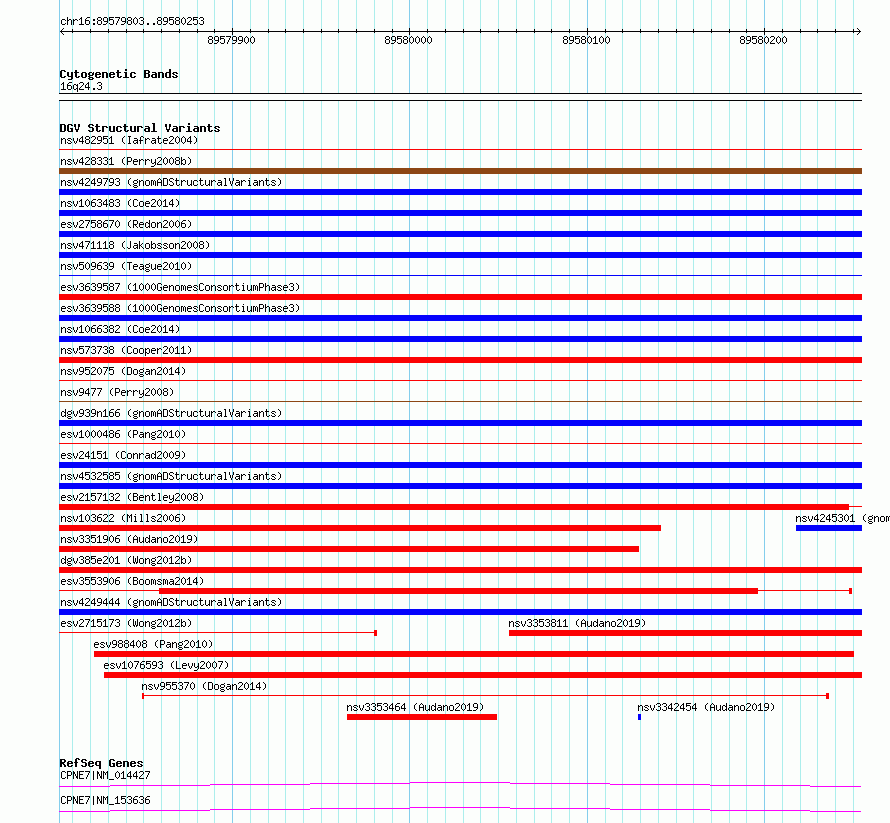Select nsv1066382 (Coe2014) label
This screenshot has height=823, width=890.
(x=120, y=329)
